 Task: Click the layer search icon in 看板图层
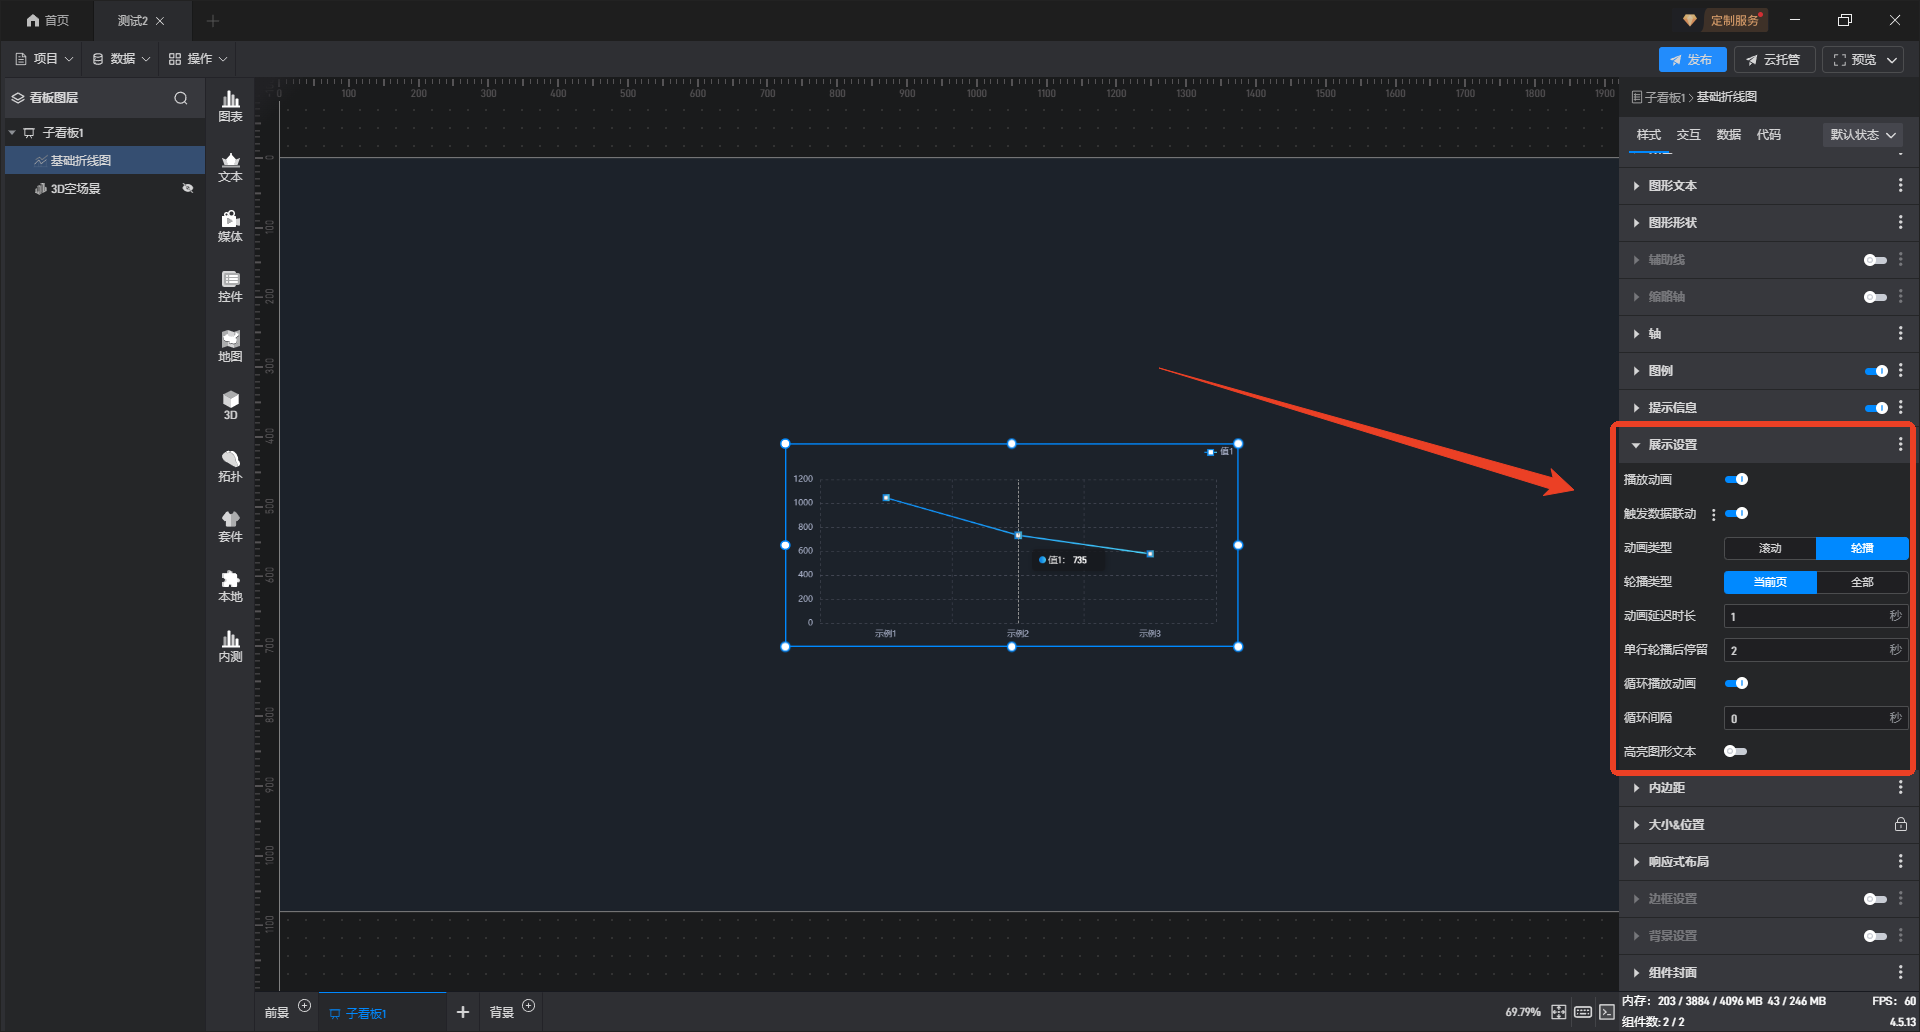181,98
